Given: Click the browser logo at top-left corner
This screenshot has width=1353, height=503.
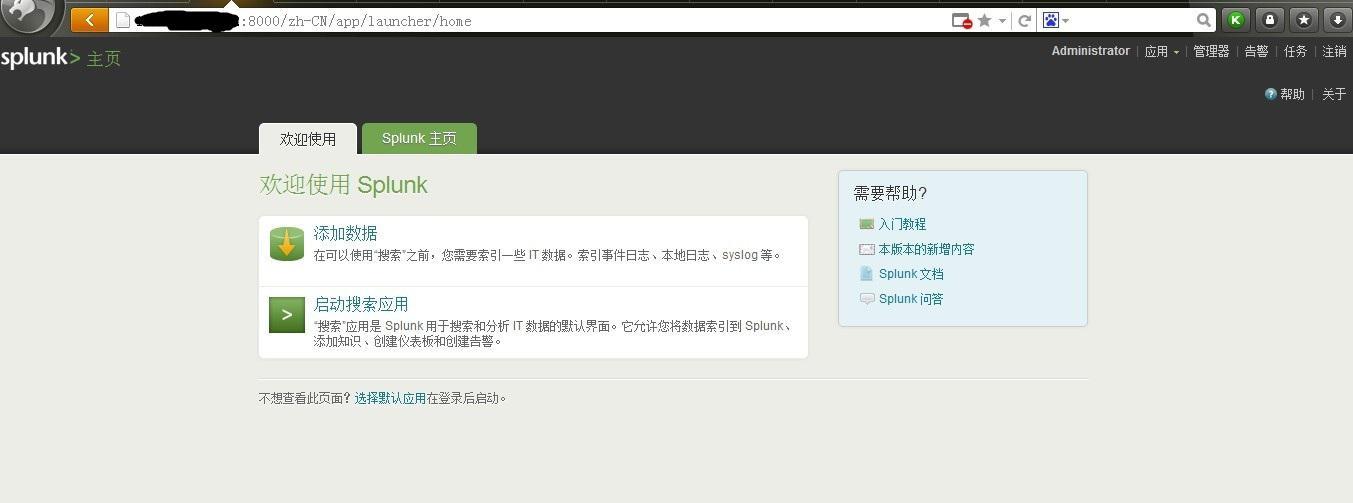Looking at the screenshot, I should pos(32,15).
